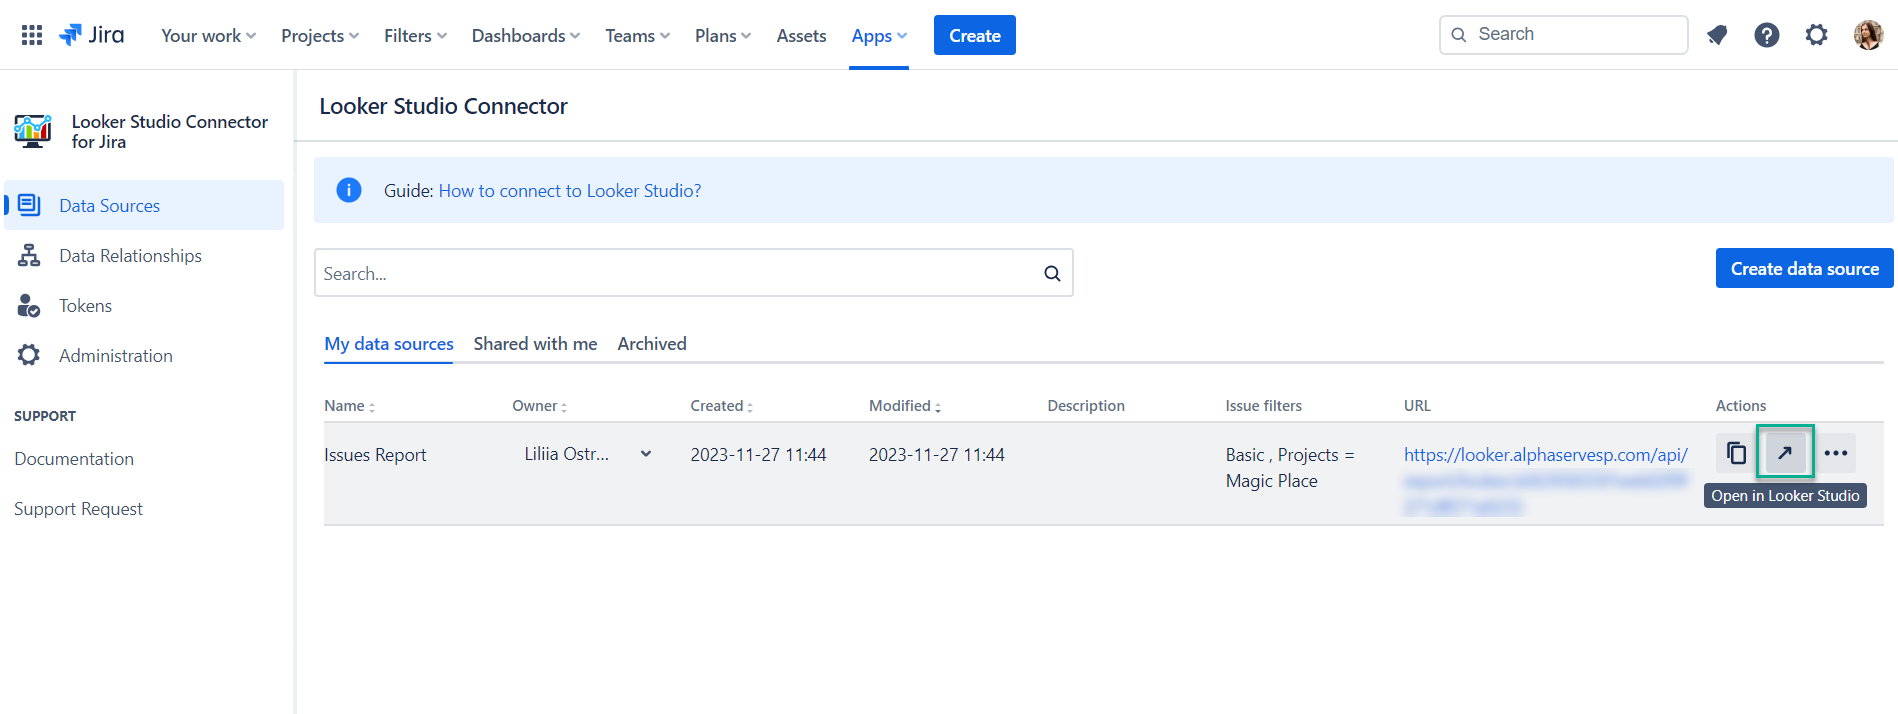Select Data Relationships in sidebar
This screenshot has width=1898, height=714.
130,256
